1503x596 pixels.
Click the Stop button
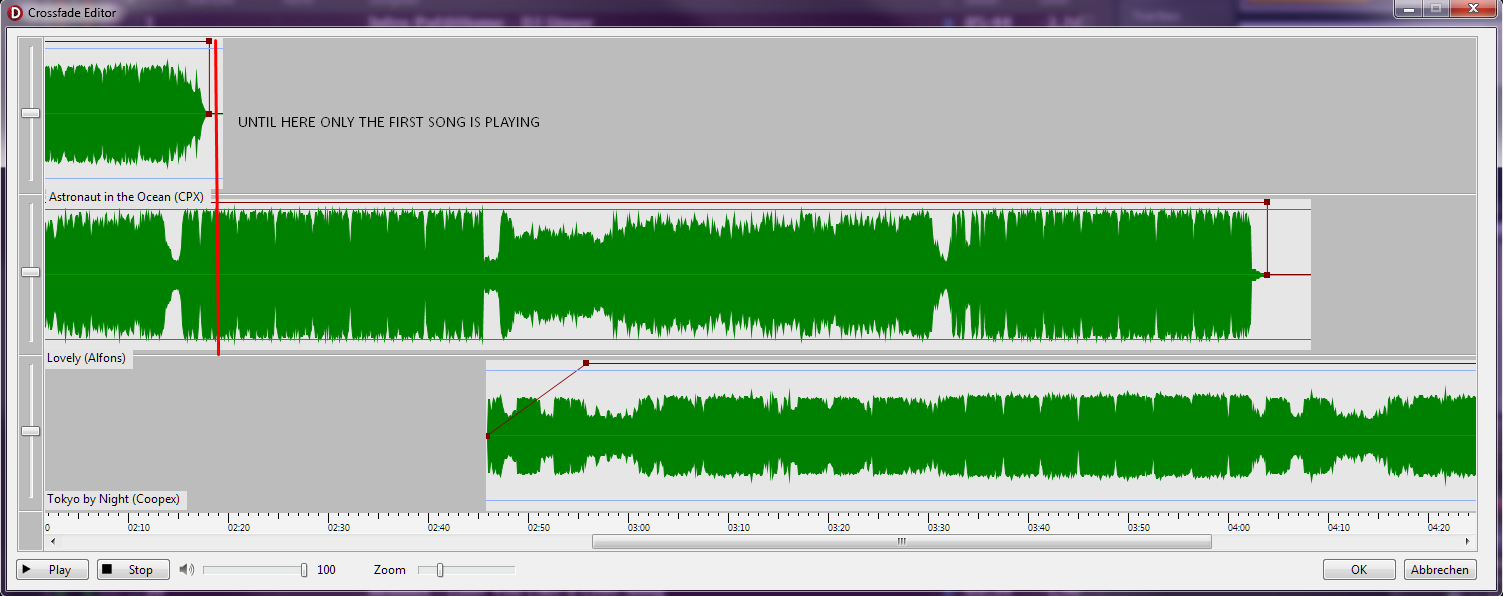(133, 570)
